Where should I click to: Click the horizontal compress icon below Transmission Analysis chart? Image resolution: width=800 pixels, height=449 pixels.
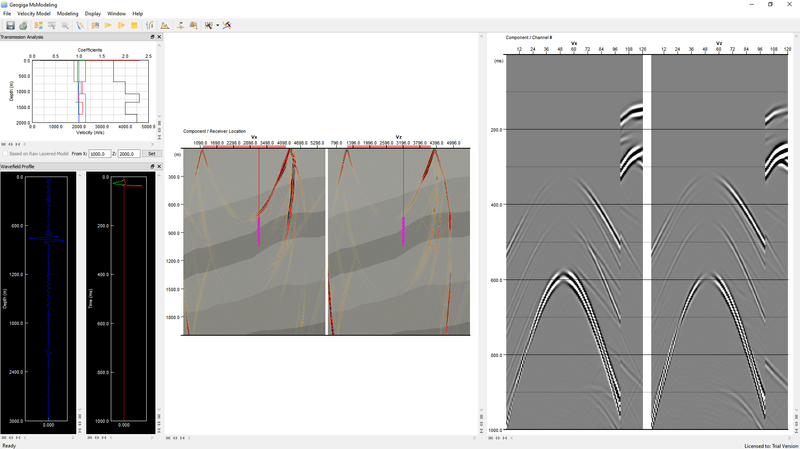point(18,144)
